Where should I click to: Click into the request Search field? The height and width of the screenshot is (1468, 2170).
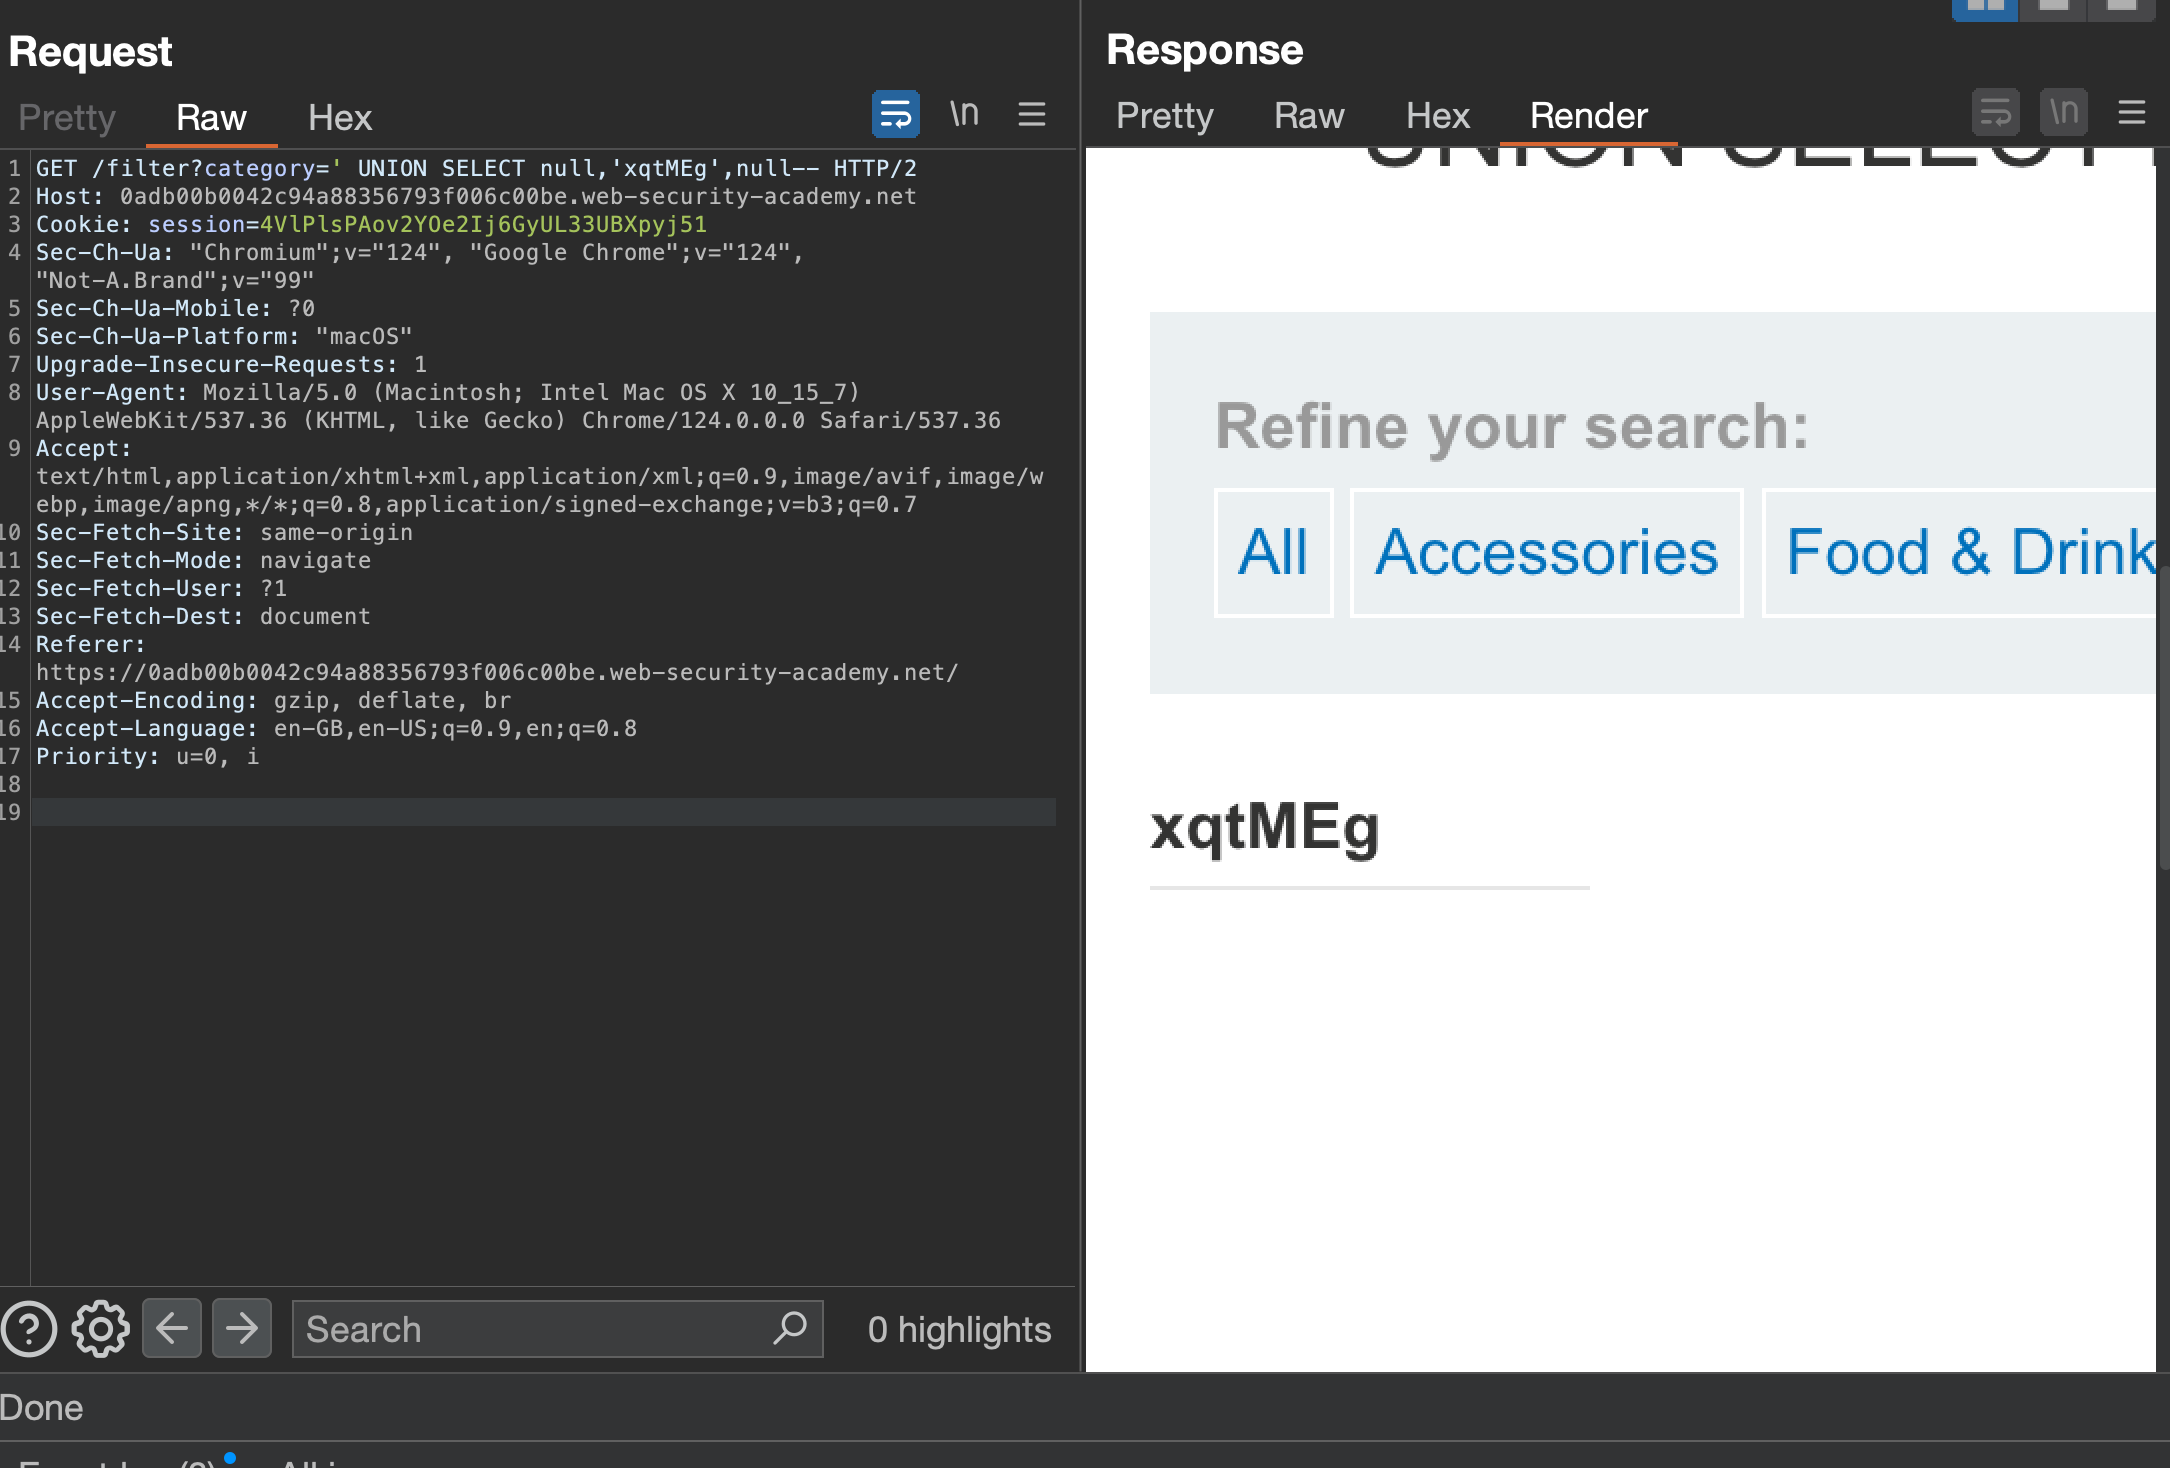pos(530,1329)
